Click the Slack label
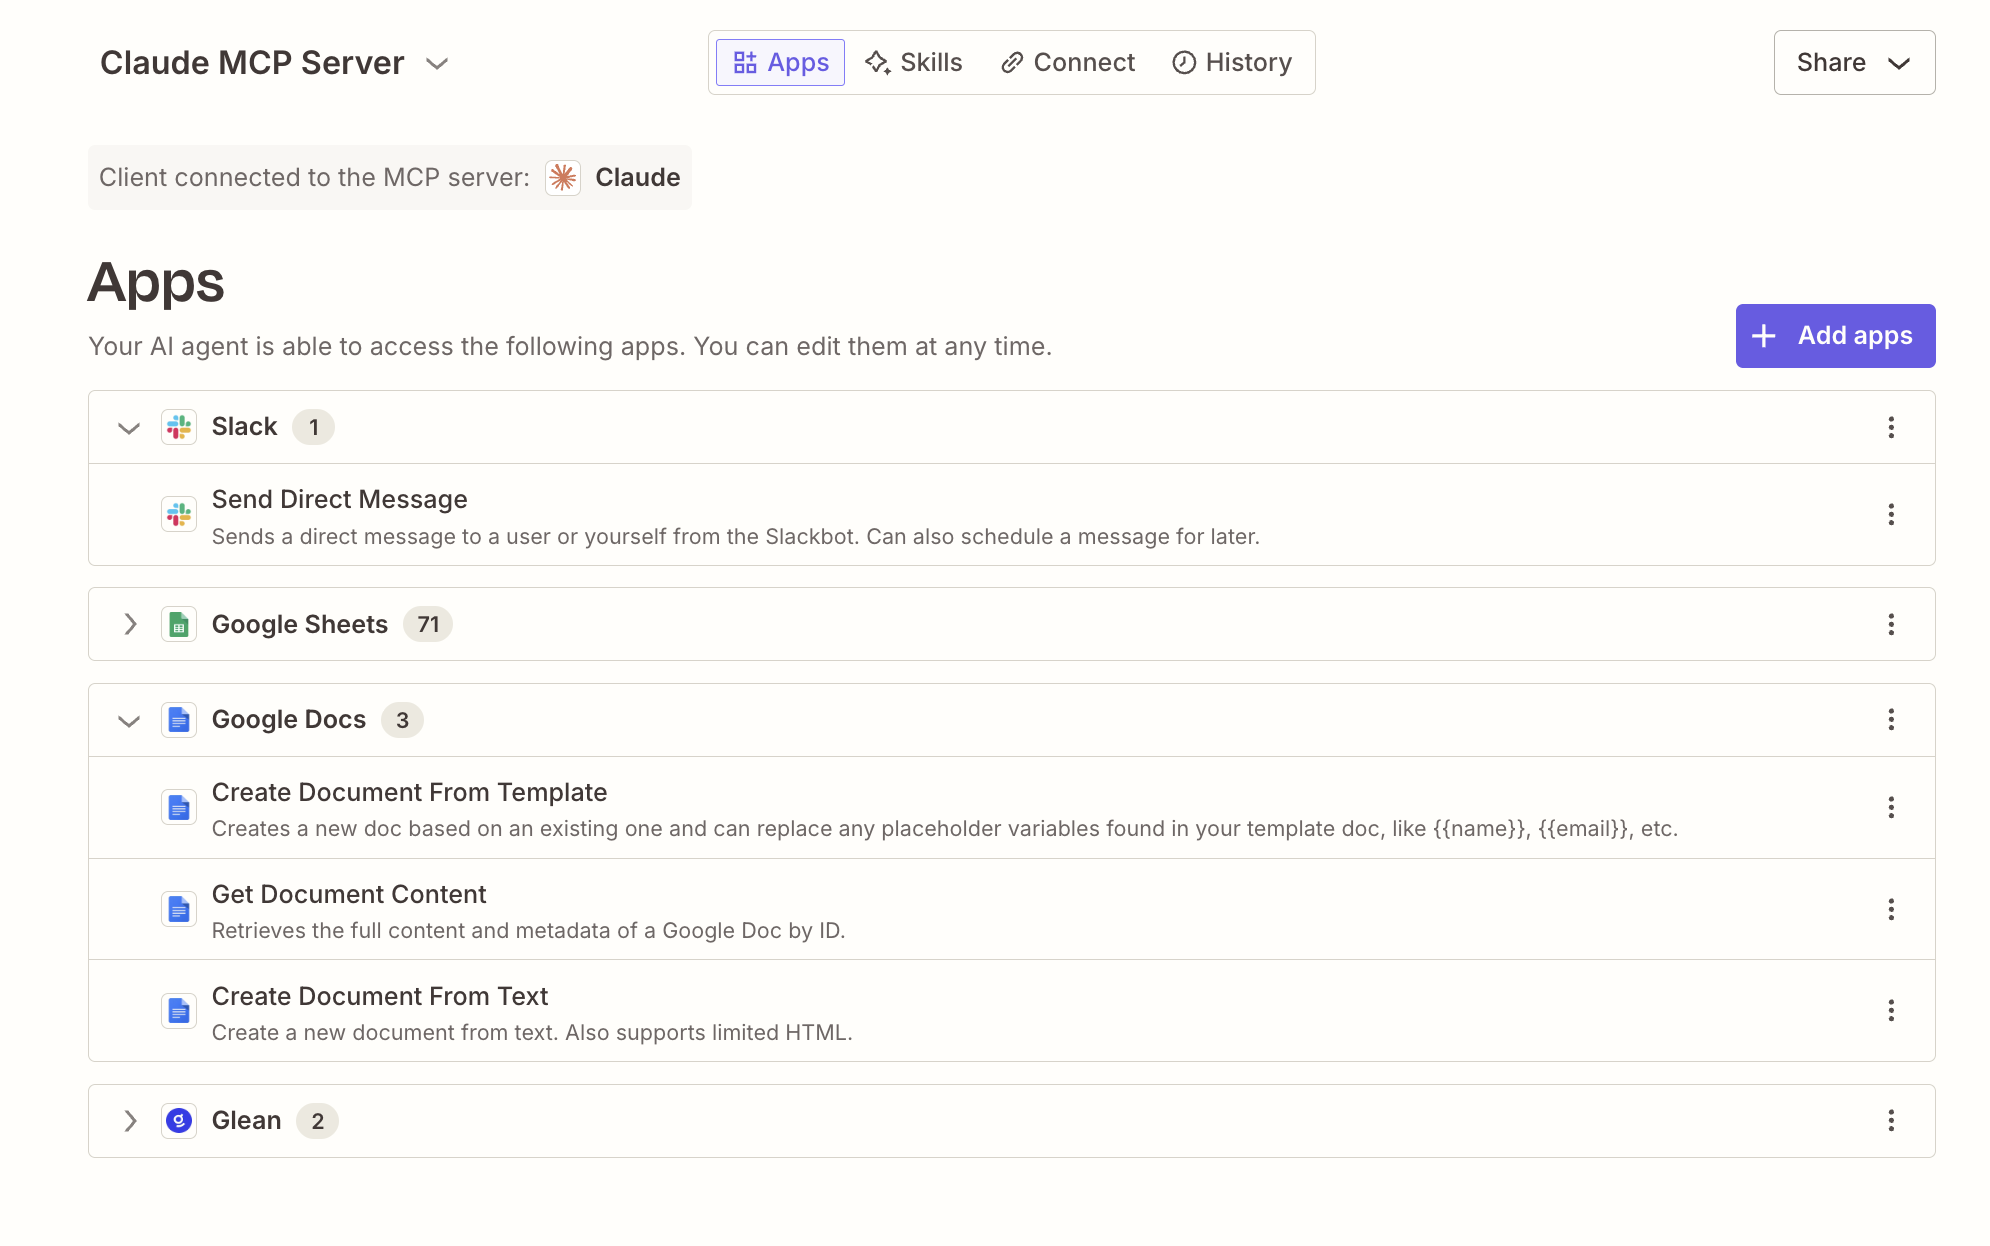The width and height of the screenshot is (1990, 1246). tap(244, 426)
